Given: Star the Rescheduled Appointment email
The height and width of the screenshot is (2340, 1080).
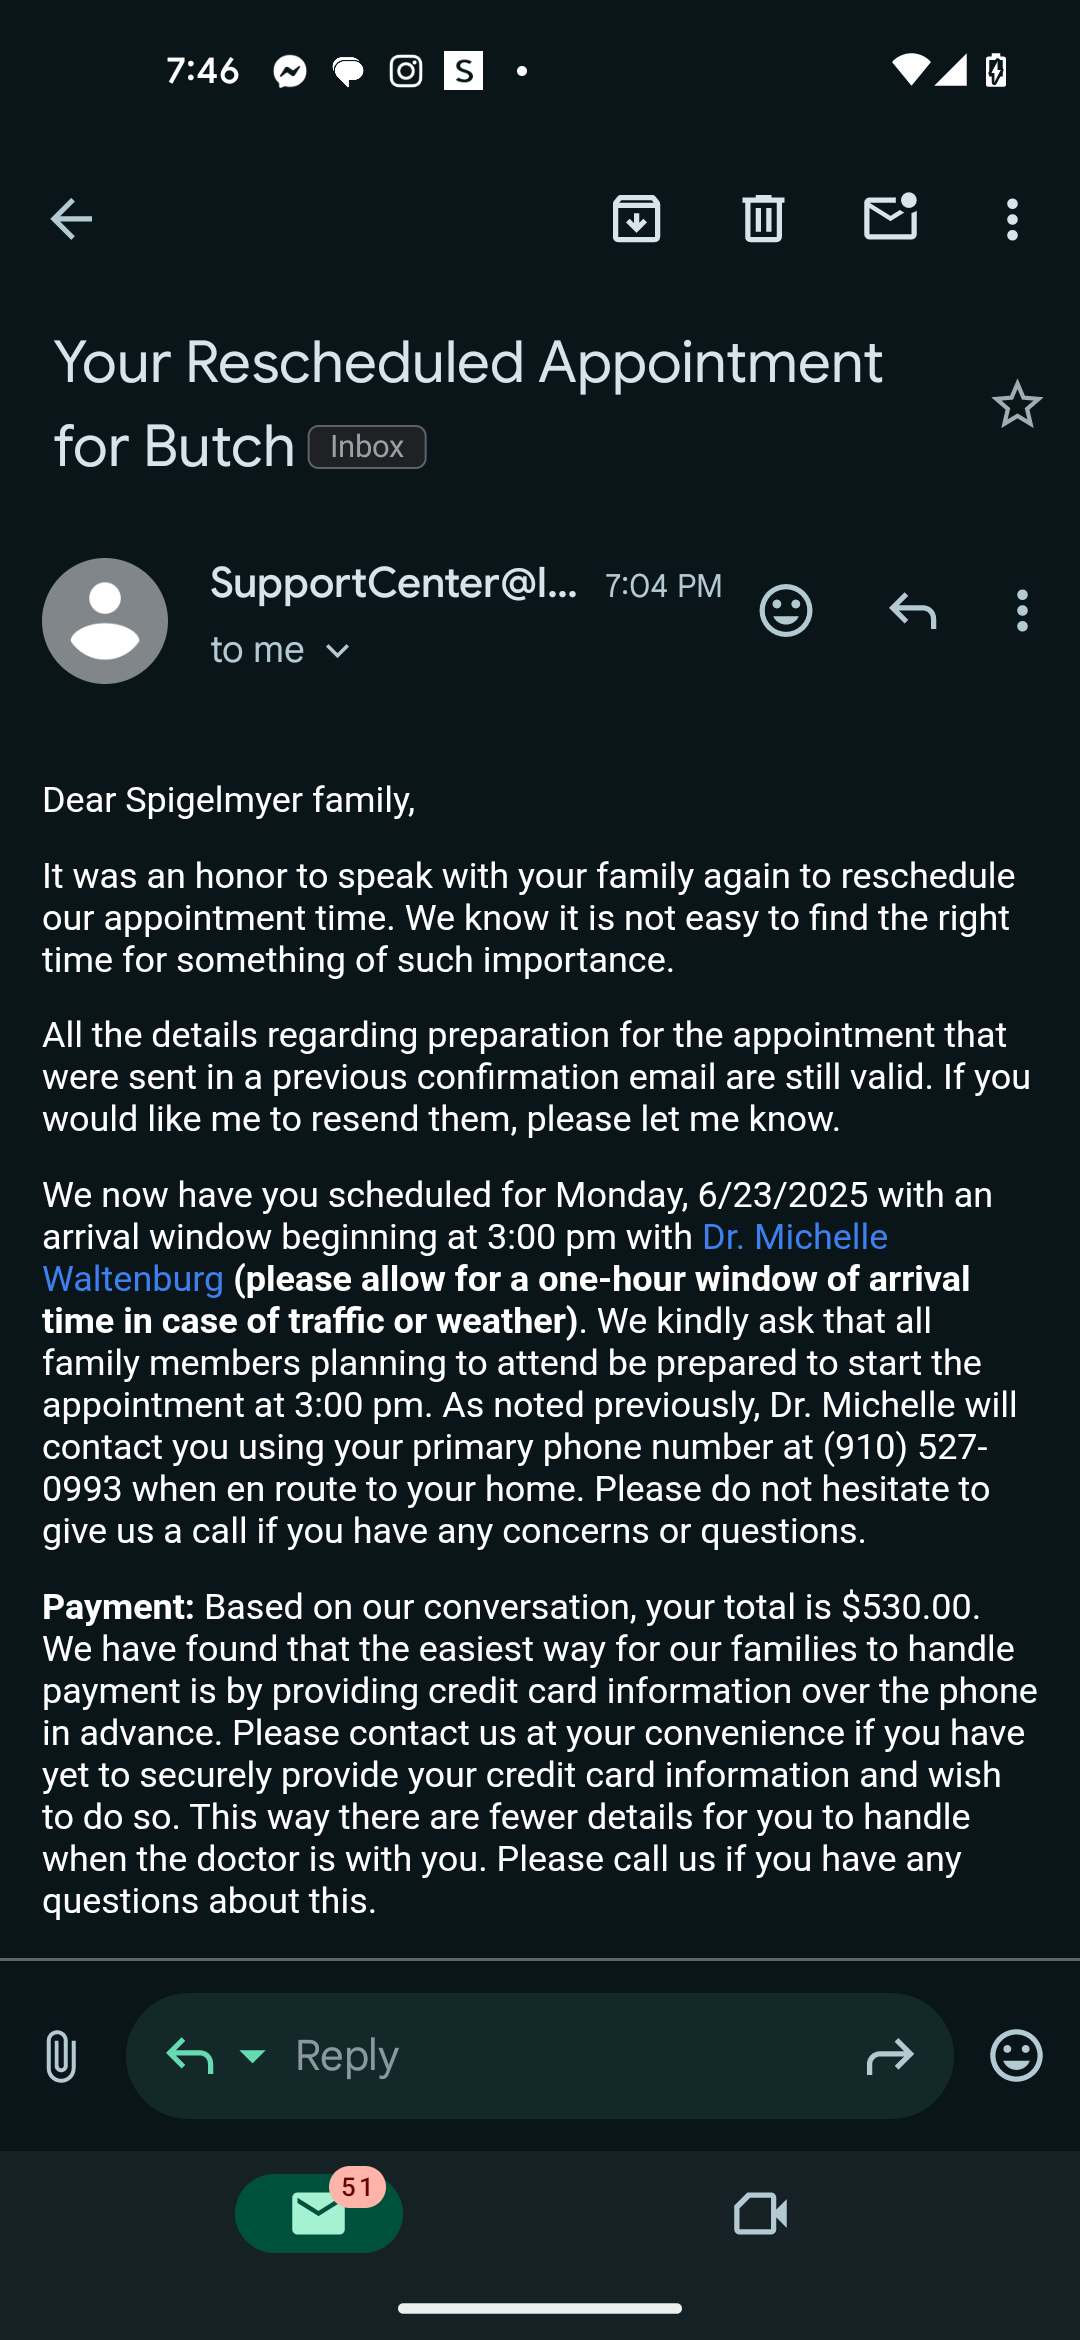Looking at the screenshot, I should pos(1017,405).
